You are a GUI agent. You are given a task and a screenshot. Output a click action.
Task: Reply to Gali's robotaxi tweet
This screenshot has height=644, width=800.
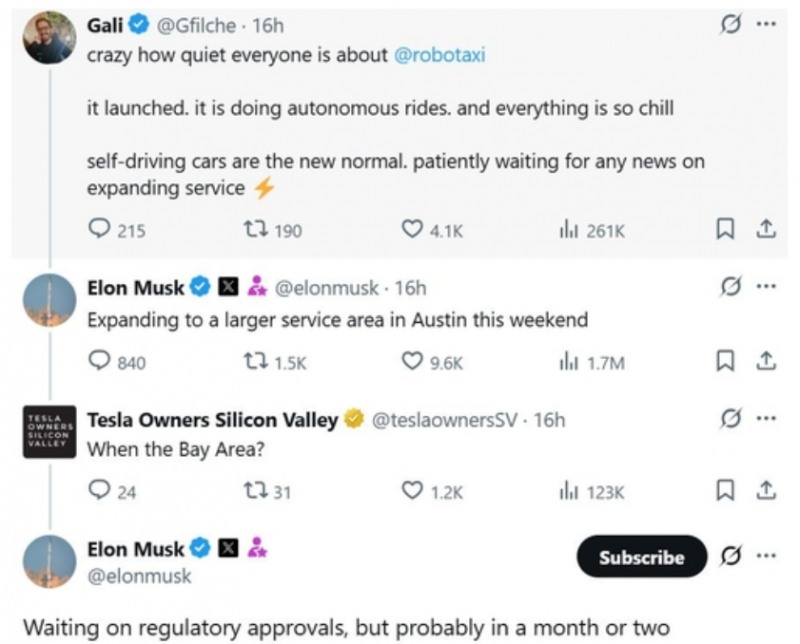pos(98,231)
